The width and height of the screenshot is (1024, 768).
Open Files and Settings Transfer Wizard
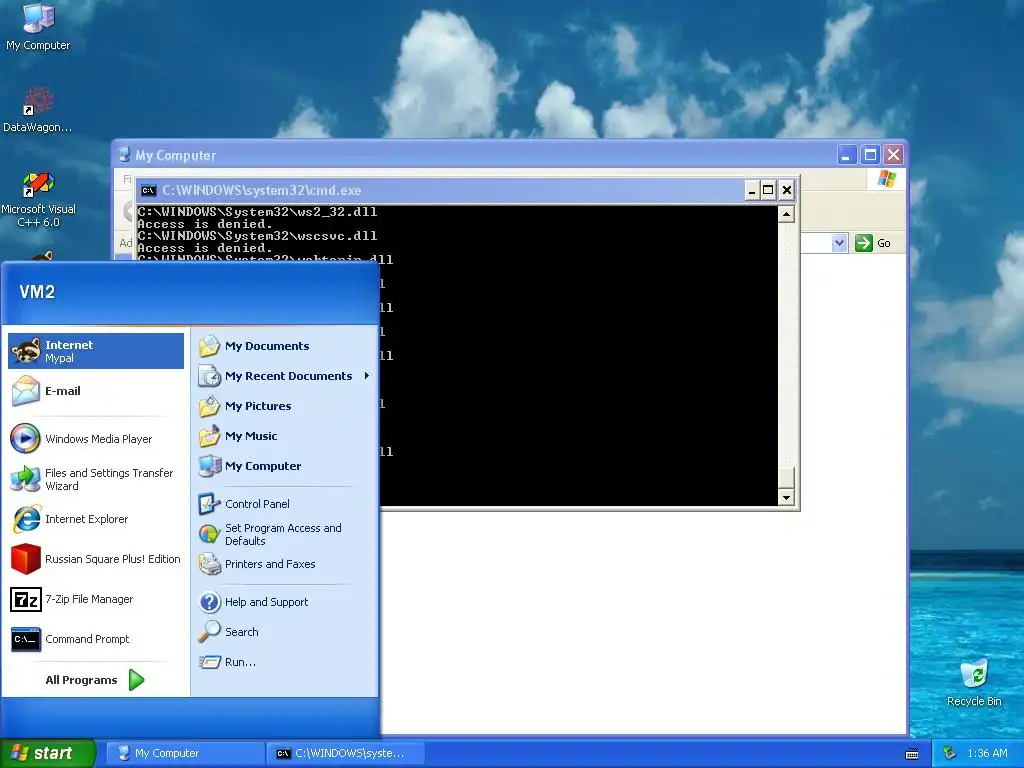pos(96,479)
